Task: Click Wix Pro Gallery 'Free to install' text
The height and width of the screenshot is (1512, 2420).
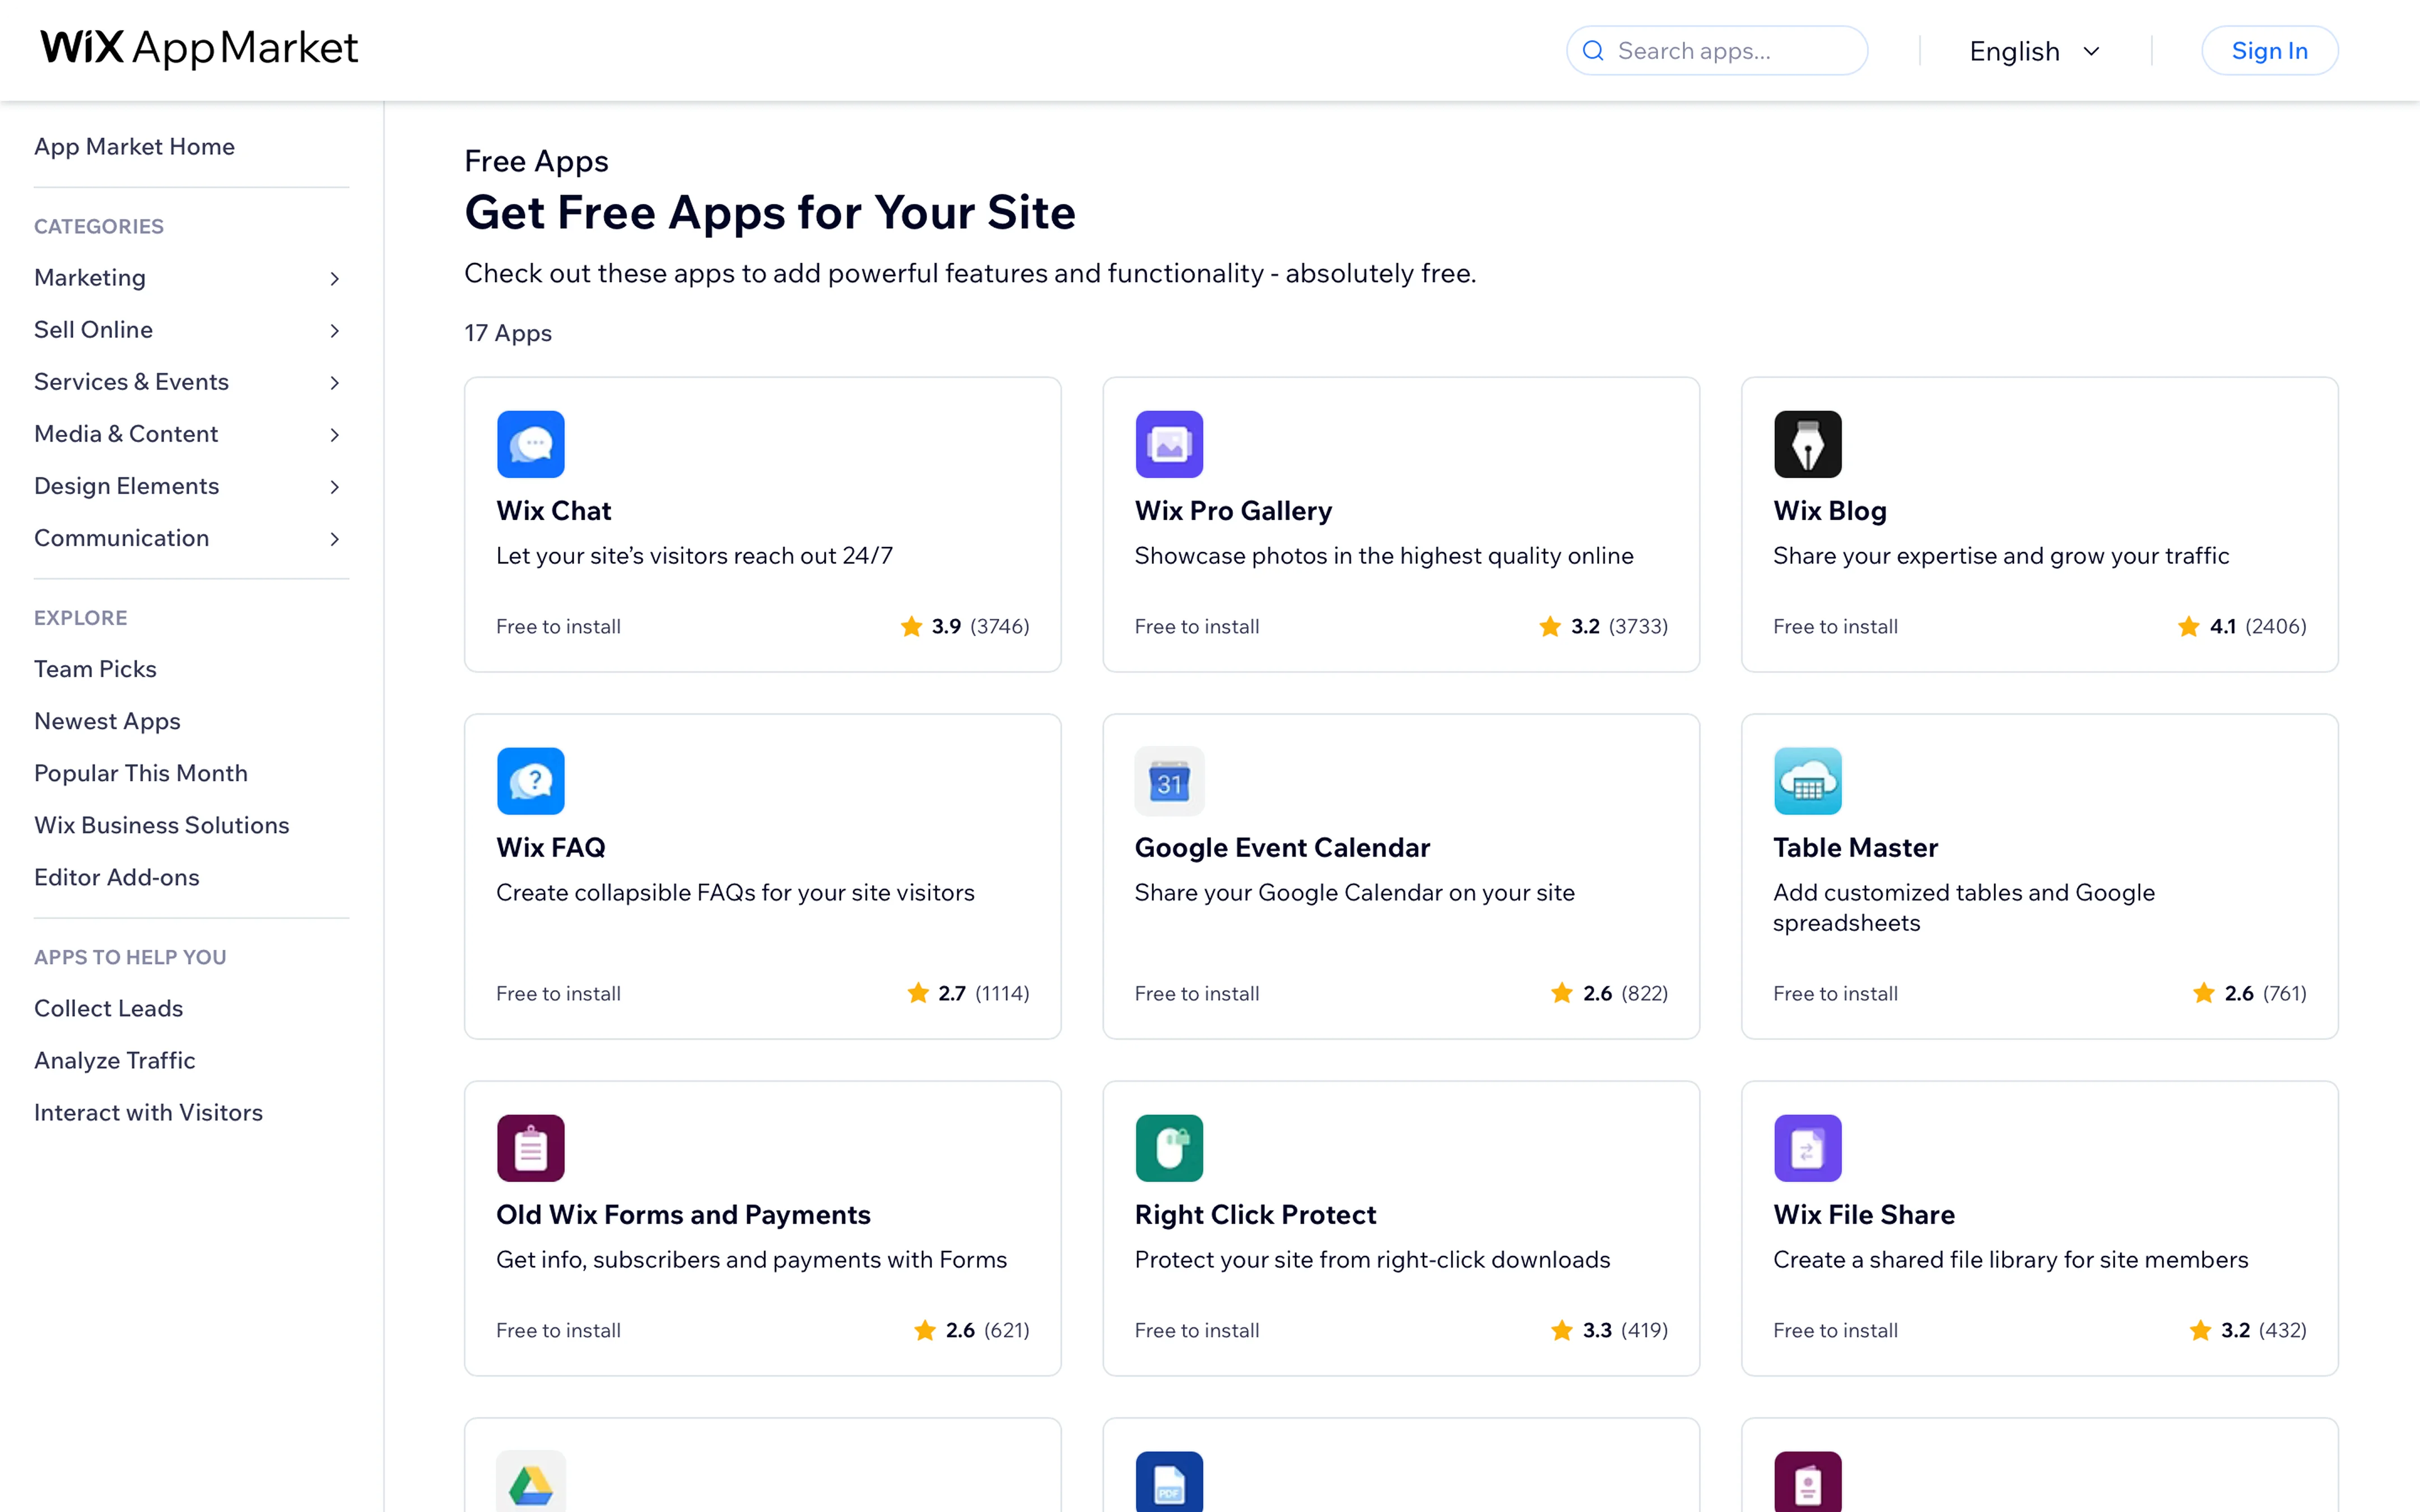Action: pyautogui.click(x=1197, y=626)
